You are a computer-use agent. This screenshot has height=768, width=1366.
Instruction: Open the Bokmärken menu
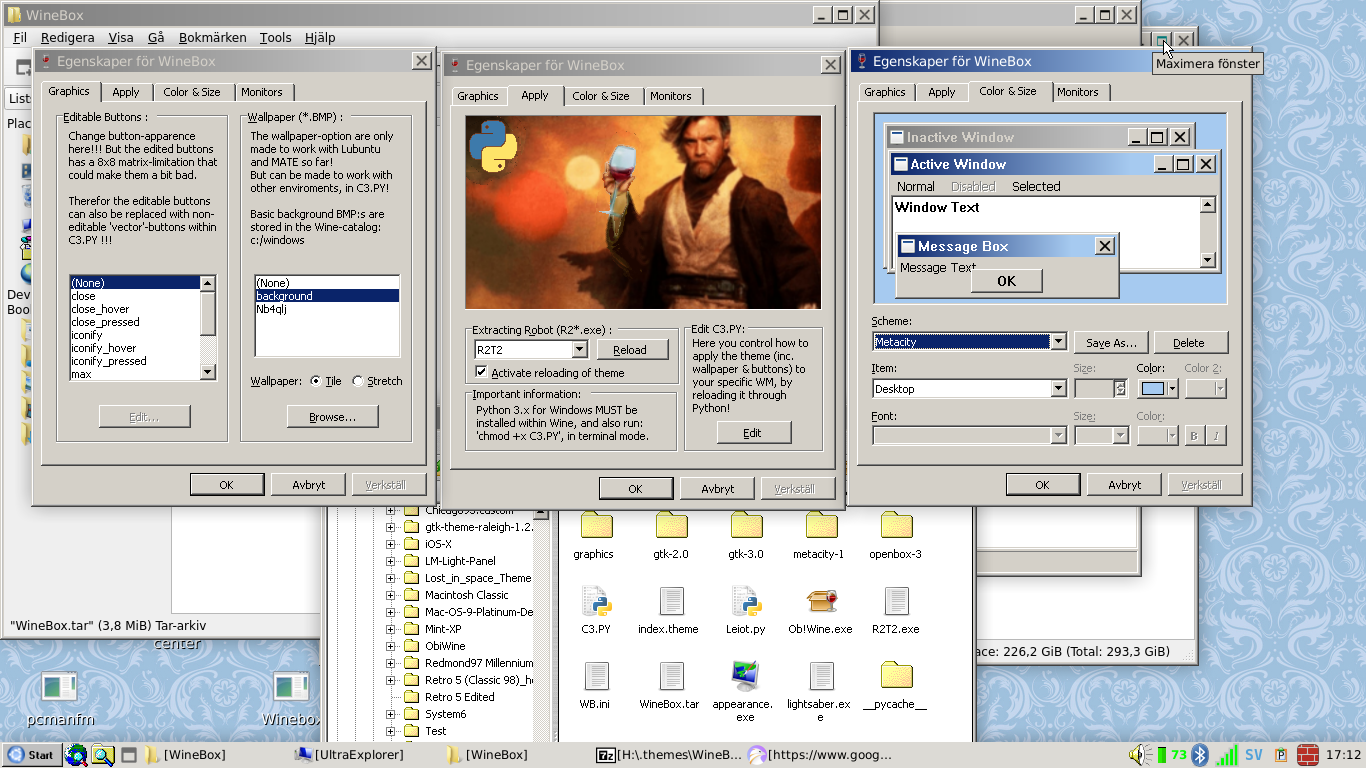[212, 37]
